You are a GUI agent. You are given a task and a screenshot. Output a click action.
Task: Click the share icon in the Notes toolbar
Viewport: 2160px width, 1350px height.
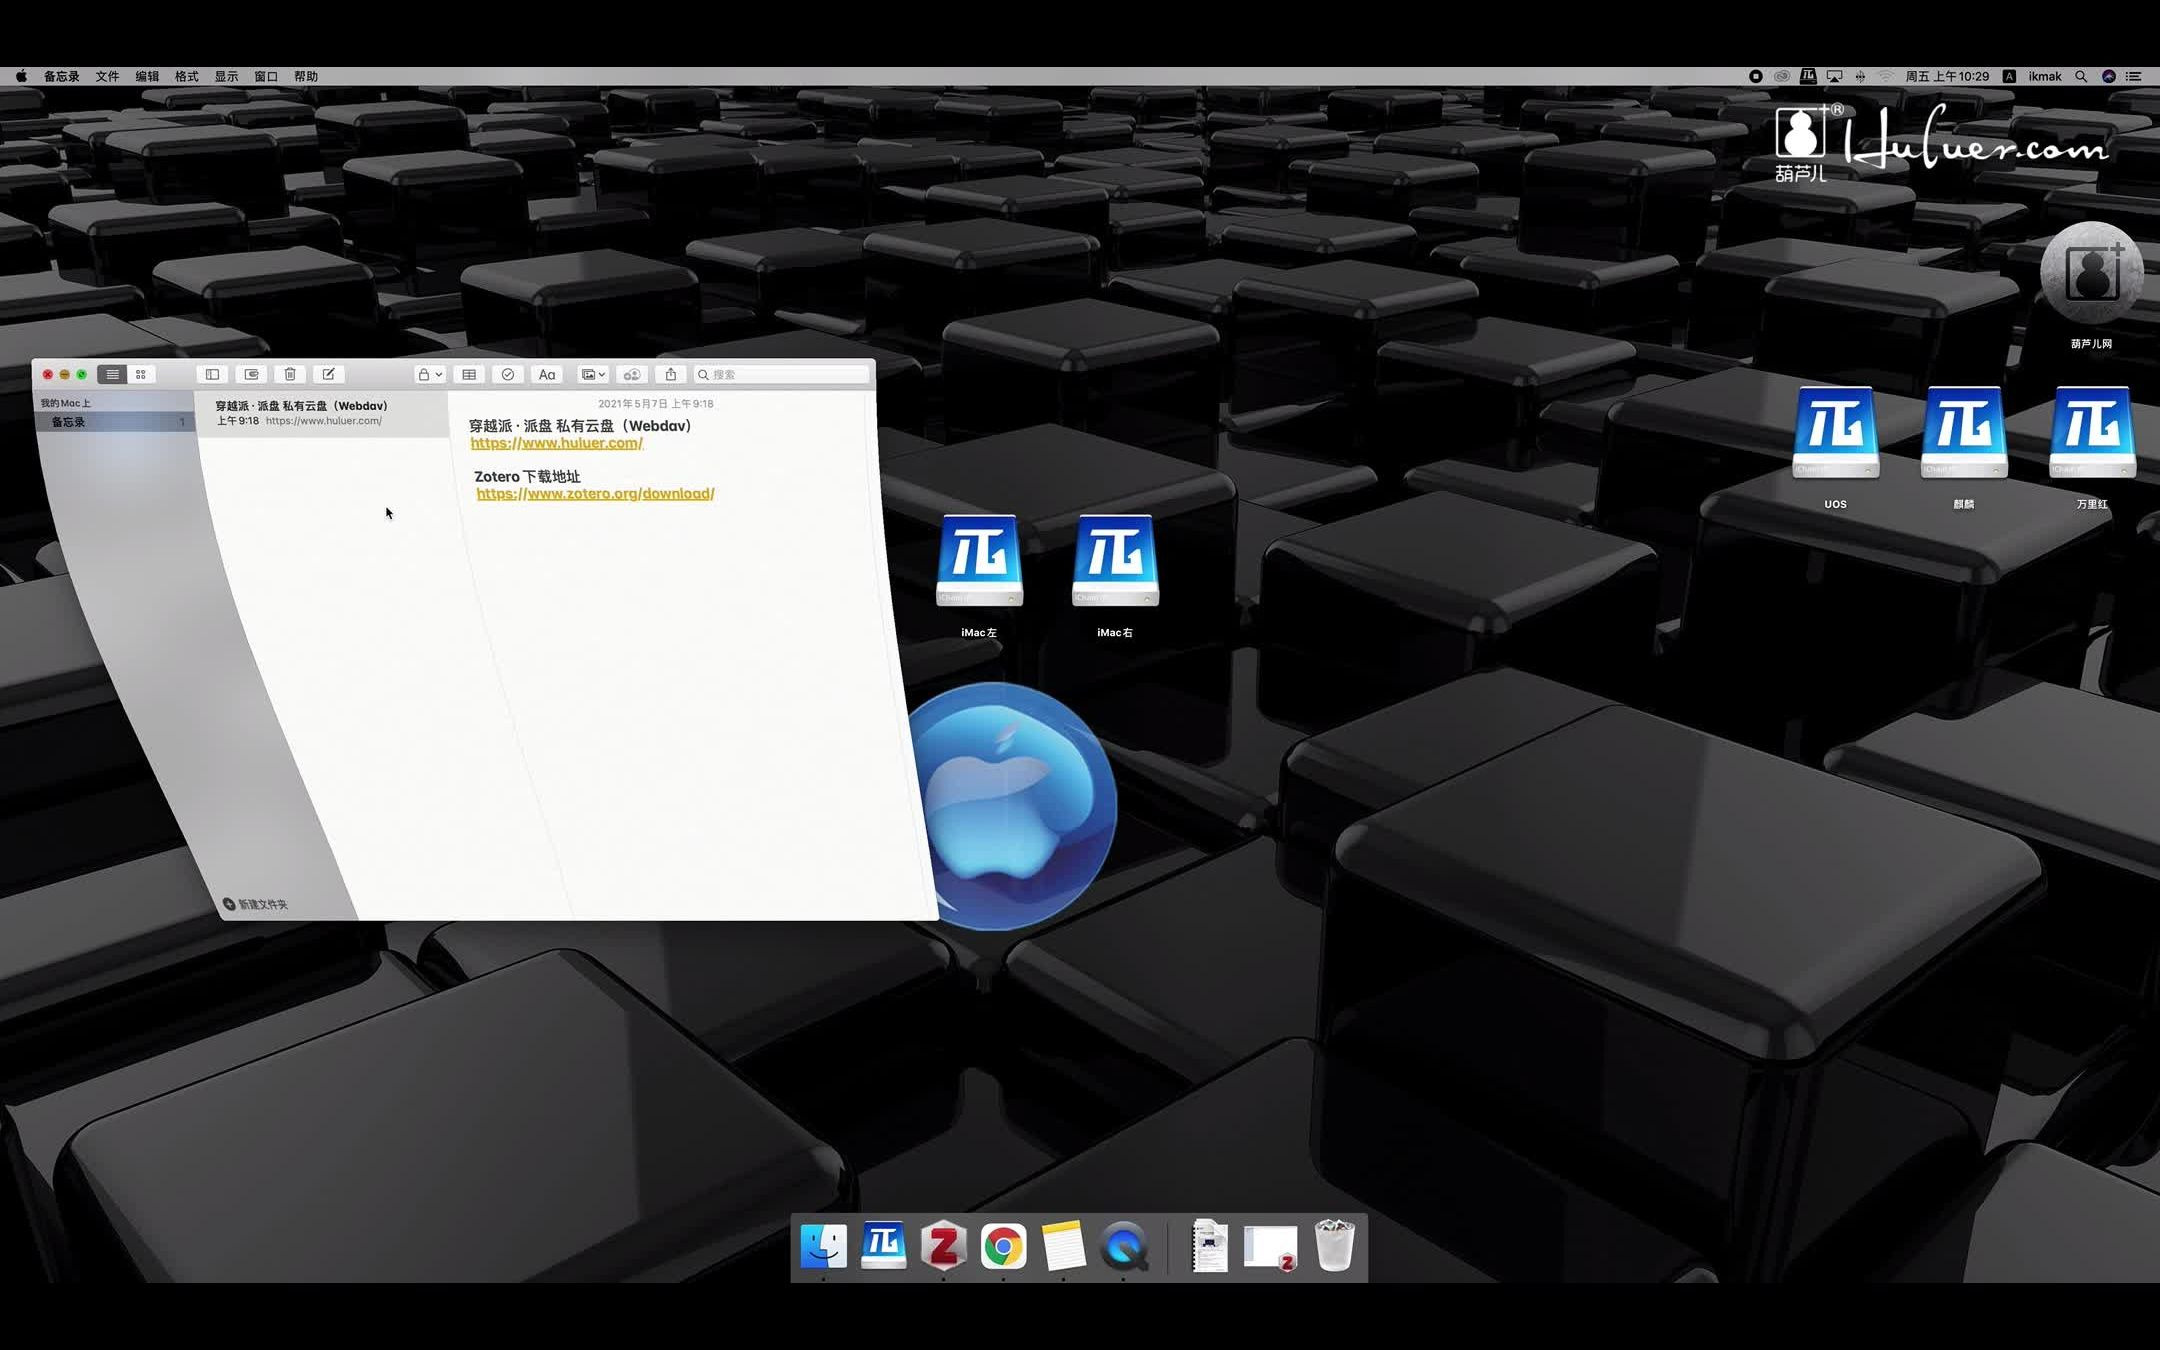(x=671, y=374)
